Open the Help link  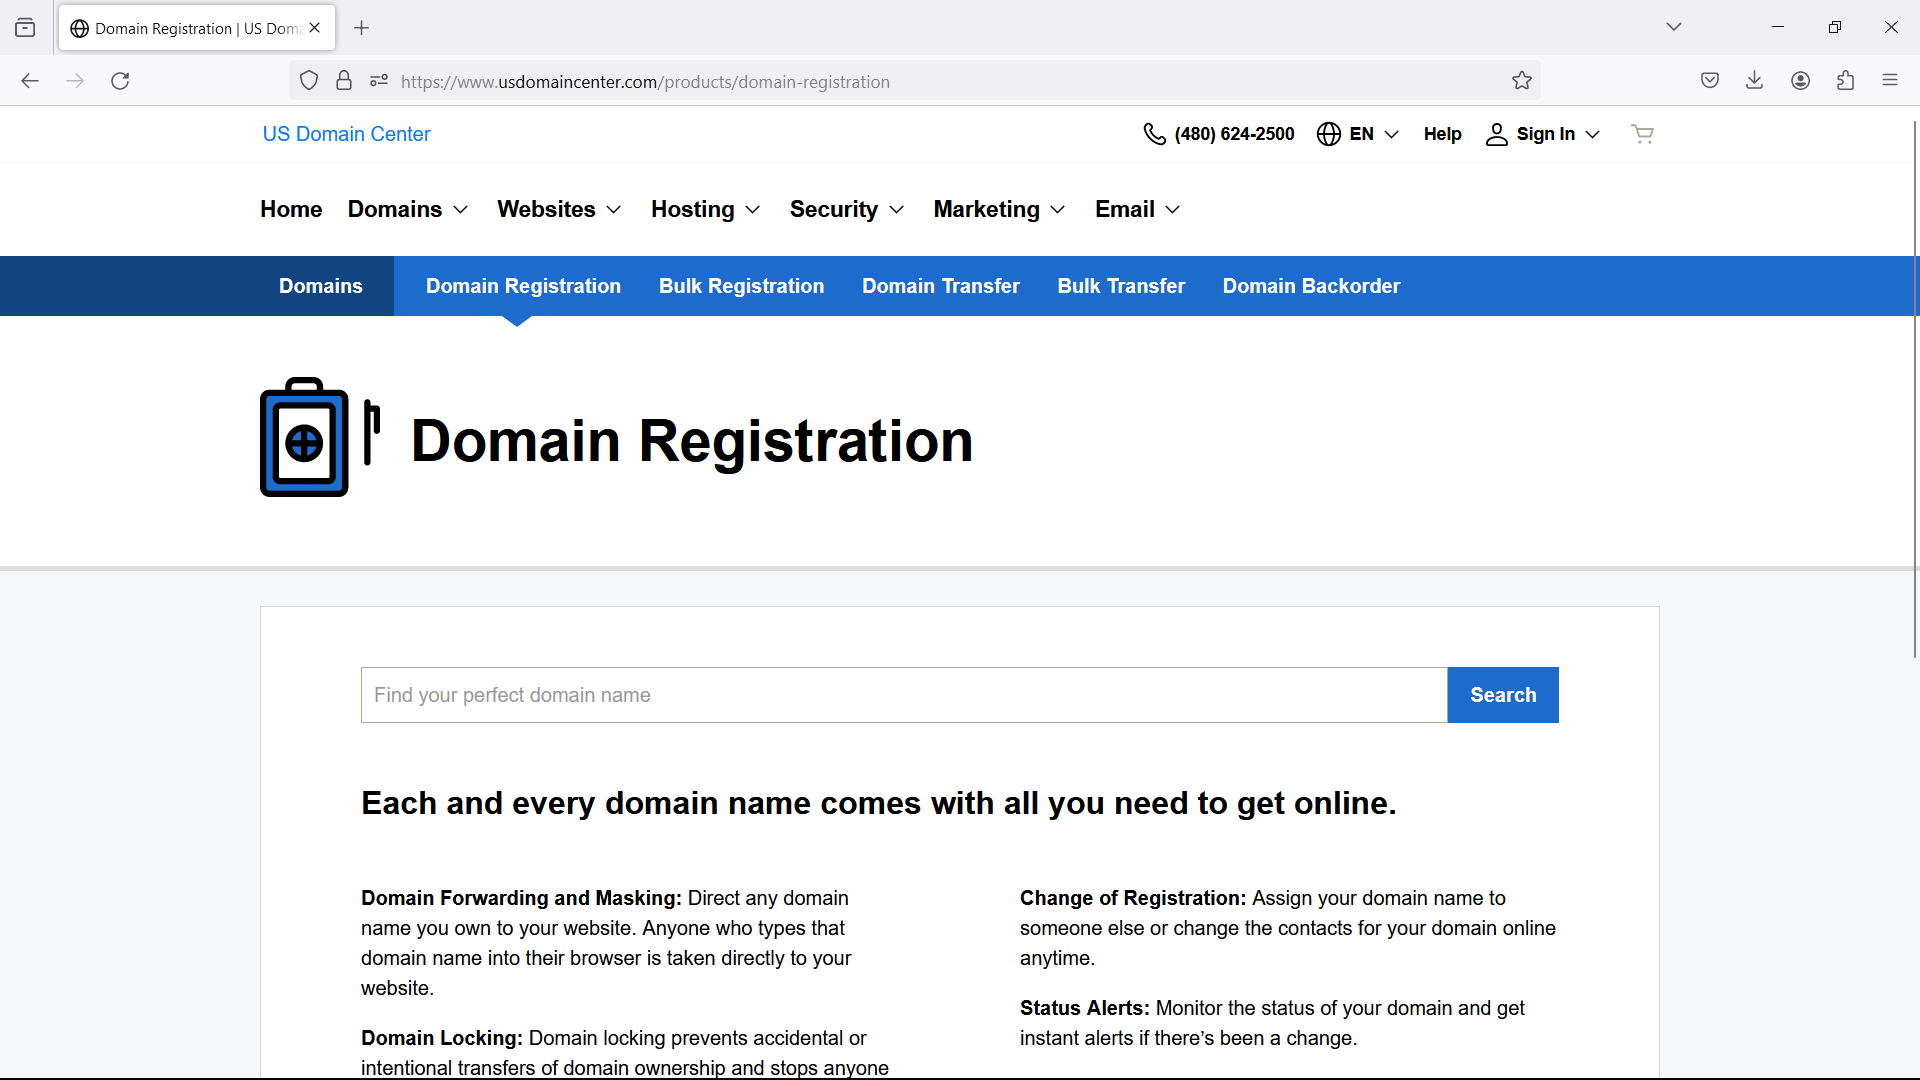(1443, 133)
